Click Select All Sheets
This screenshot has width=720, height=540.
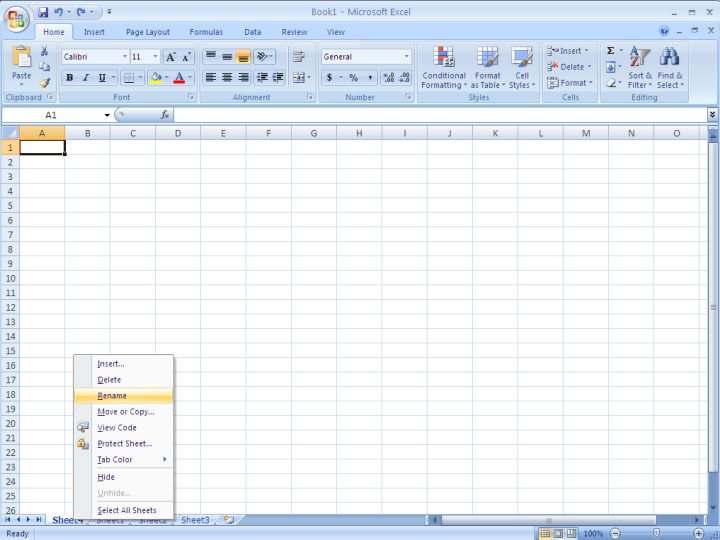pyautogui.click(x=124, y=510)
